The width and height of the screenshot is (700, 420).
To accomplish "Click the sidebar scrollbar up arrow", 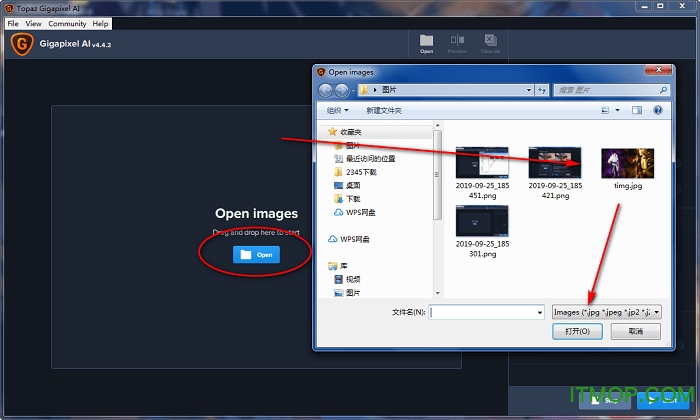I will tap(438, 125).
